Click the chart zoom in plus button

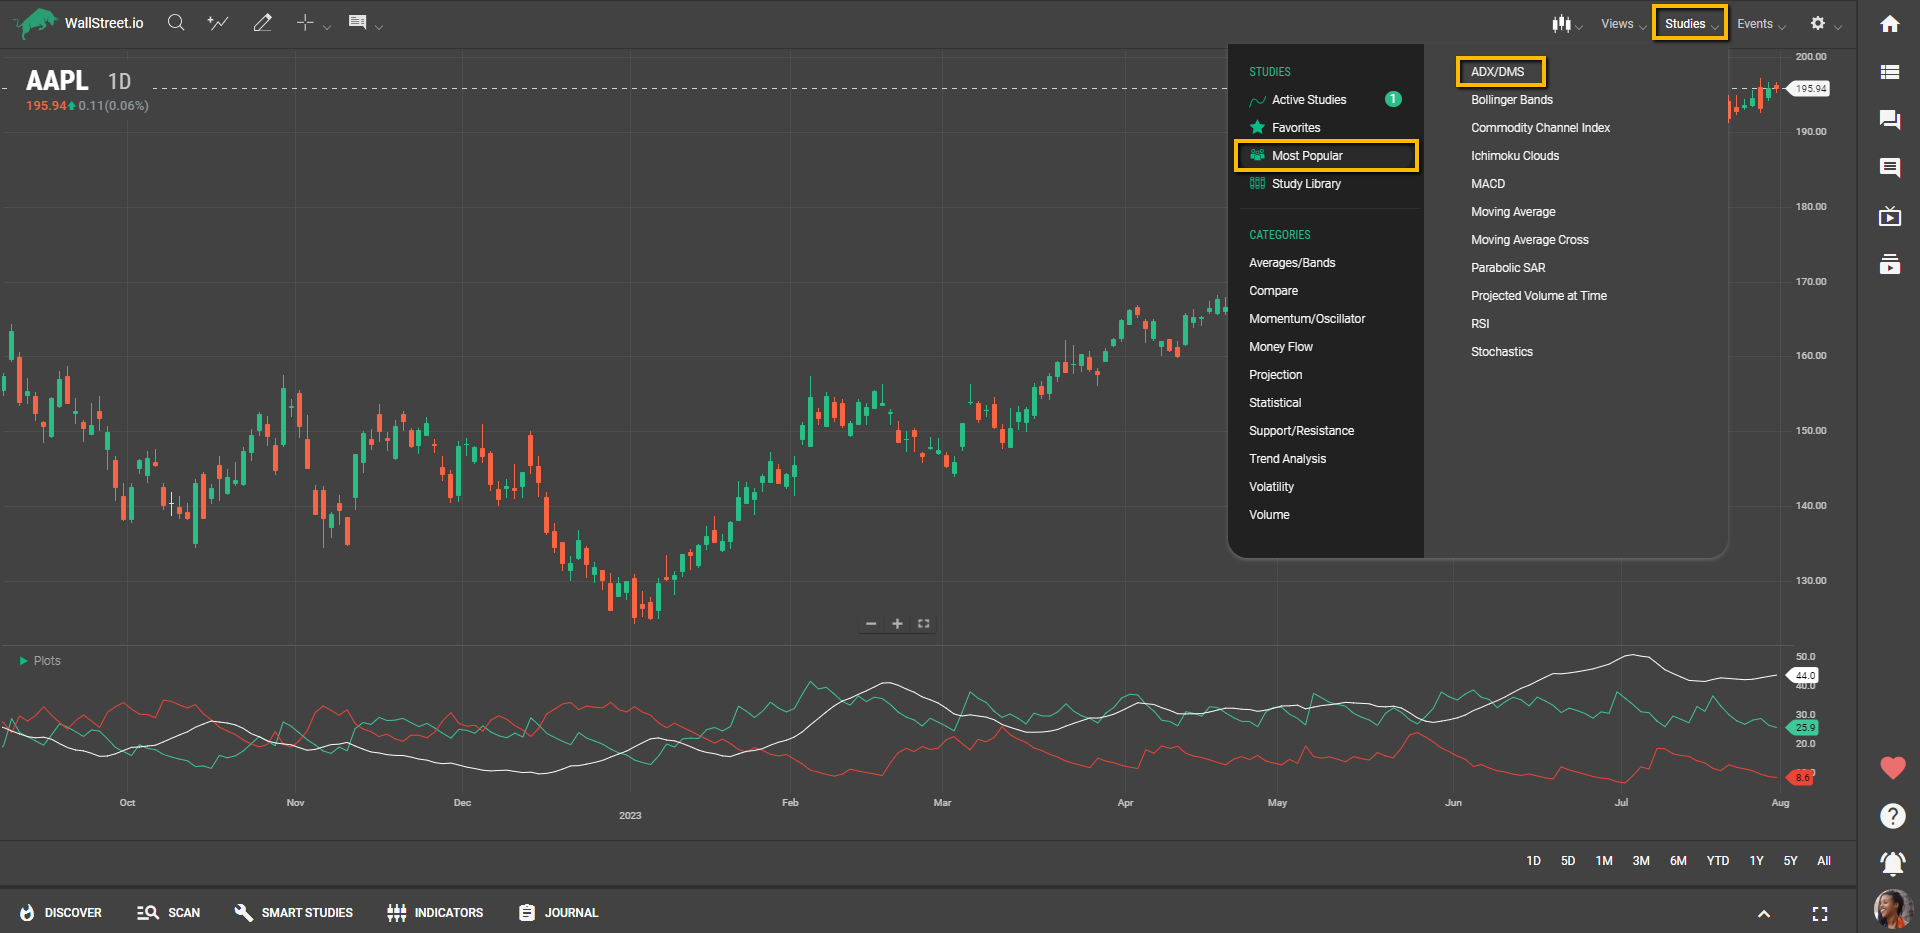[x=897, y=624]
